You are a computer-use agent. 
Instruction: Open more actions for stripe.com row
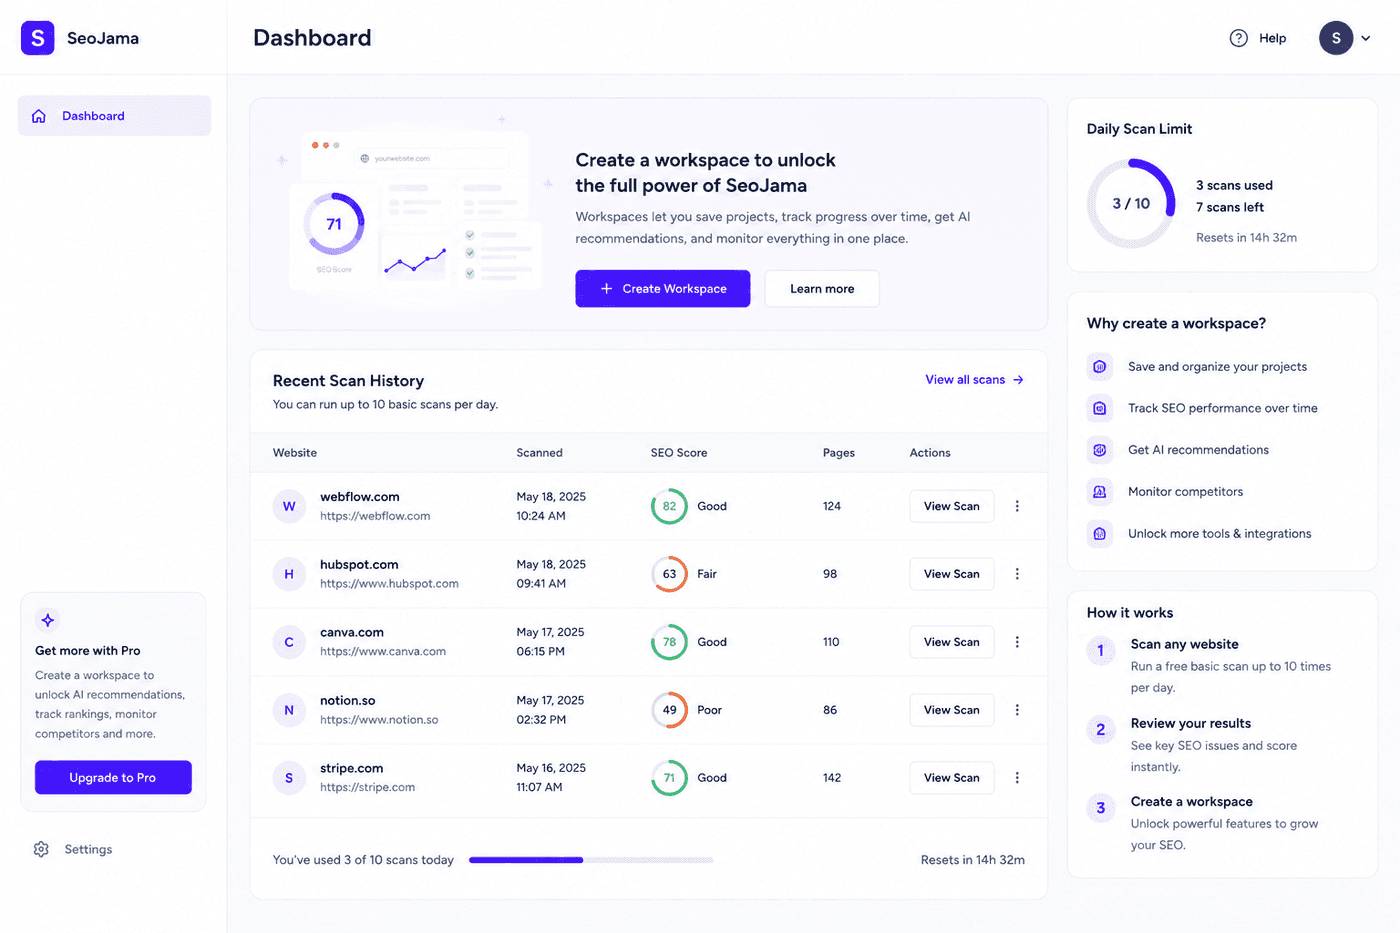coord(1017,778)
